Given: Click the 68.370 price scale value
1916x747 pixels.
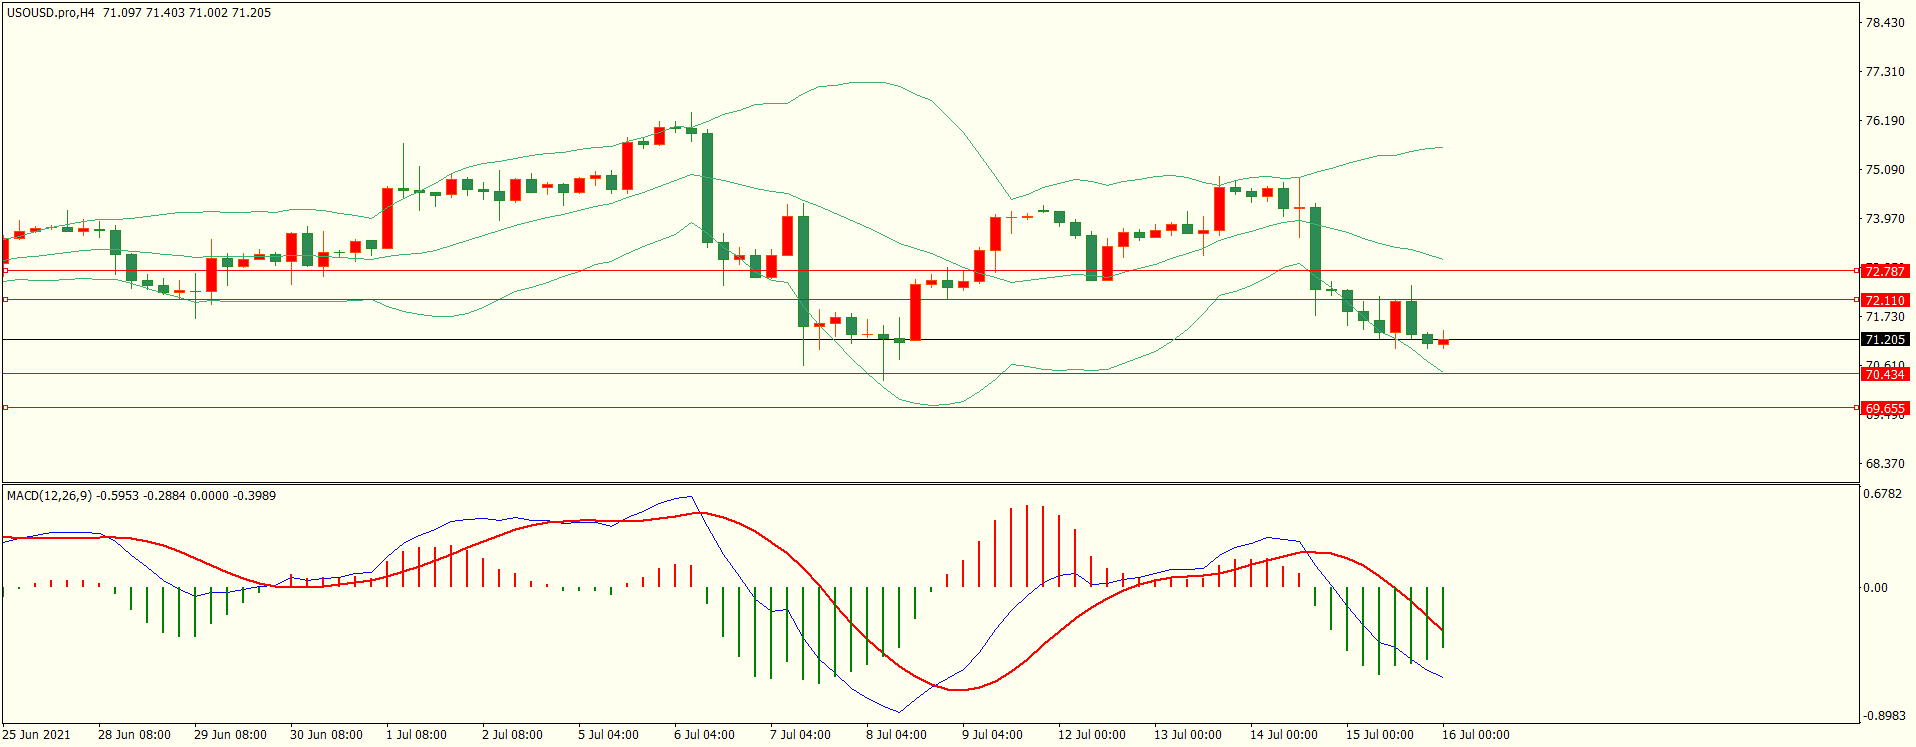Looking at the screenshot, I should pos(1885,464).
